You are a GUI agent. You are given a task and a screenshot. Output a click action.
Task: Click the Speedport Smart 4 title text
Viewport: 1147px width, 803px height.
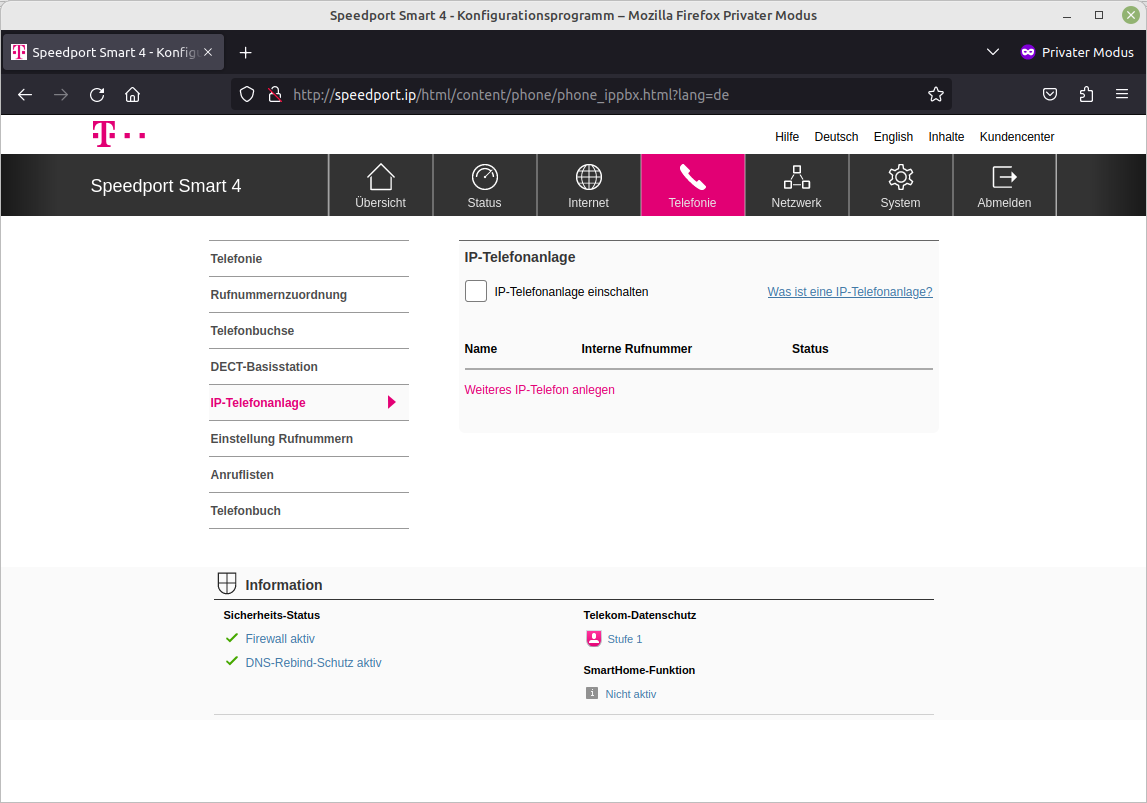click(166, 186)
